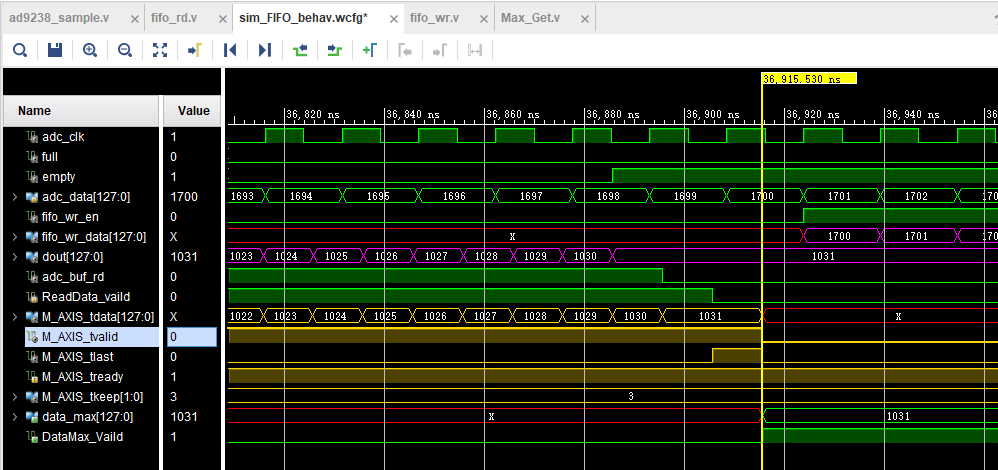This screenshot has width=998, height=470.
Task: Click the greyed Next Marker icon
Action: (440, 50)
